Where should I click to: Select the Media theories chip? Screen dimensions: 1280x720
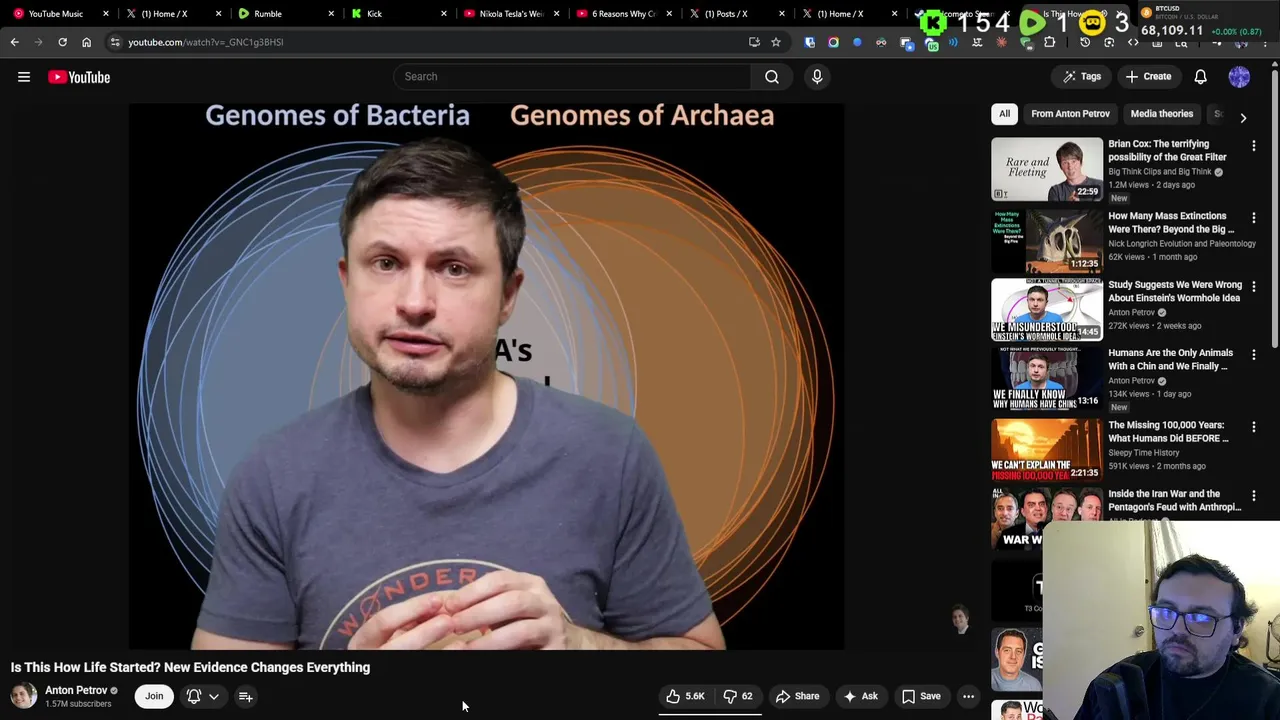pos(1162,114)
